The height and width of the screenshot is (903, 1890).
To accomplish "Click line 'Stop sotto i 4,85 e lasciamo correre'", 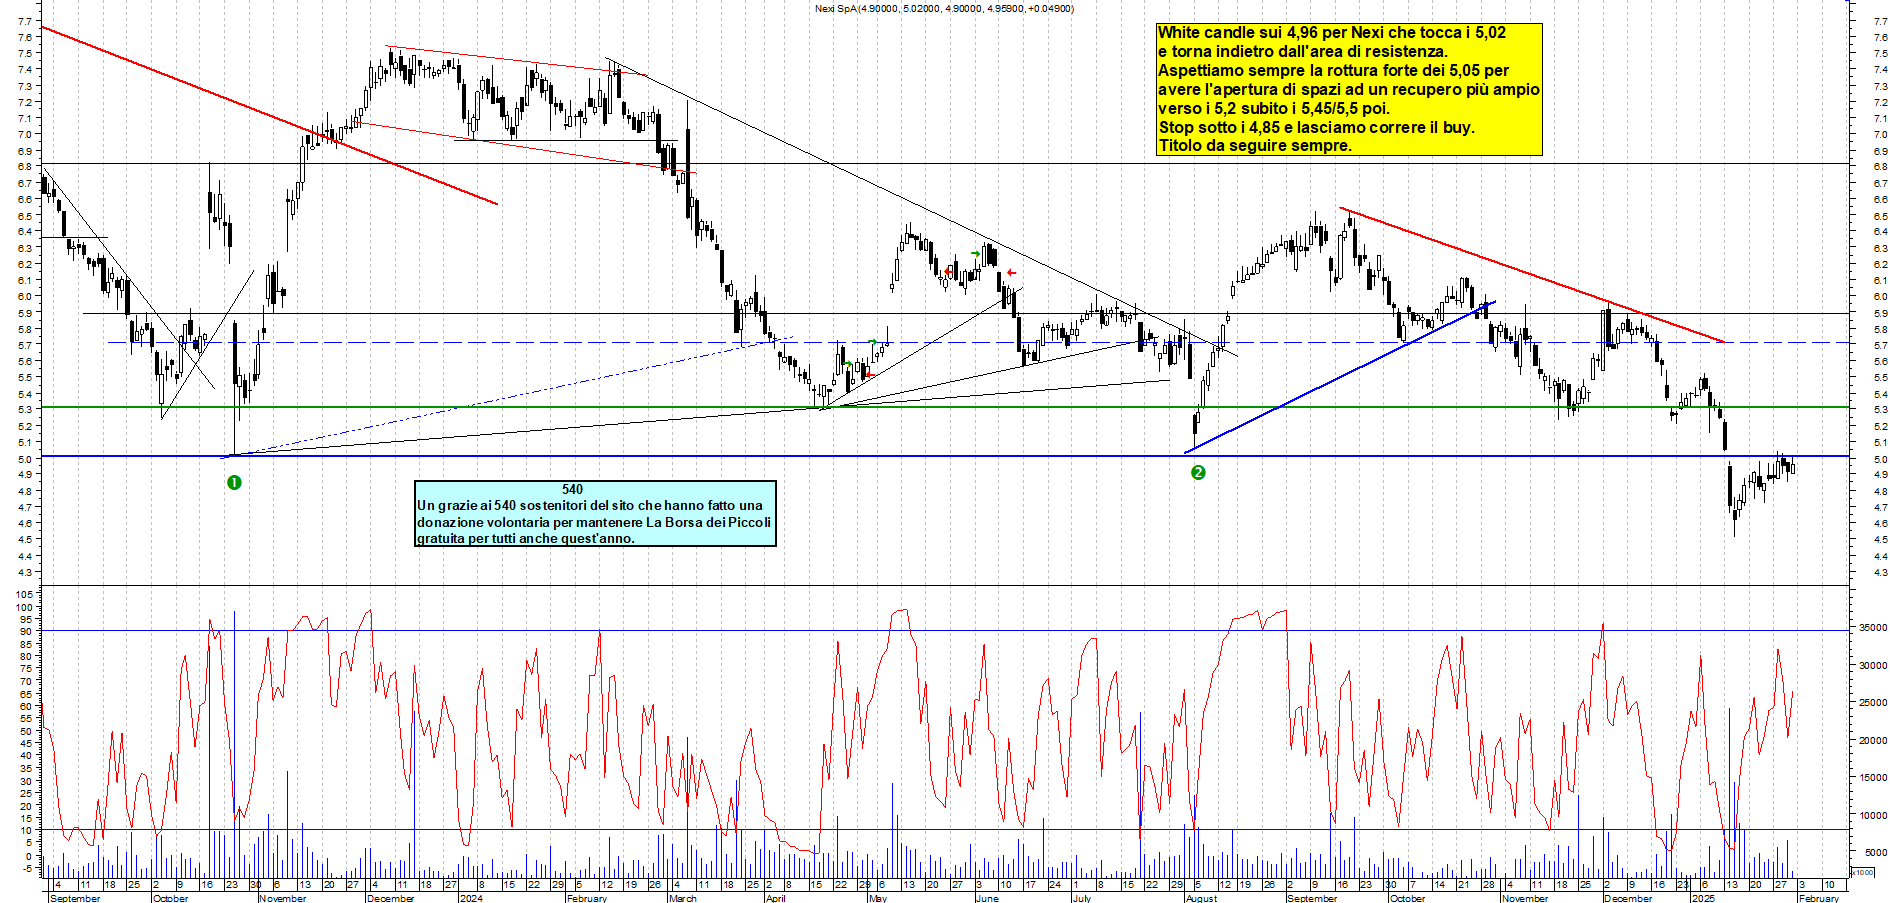I will point(1316,128).
